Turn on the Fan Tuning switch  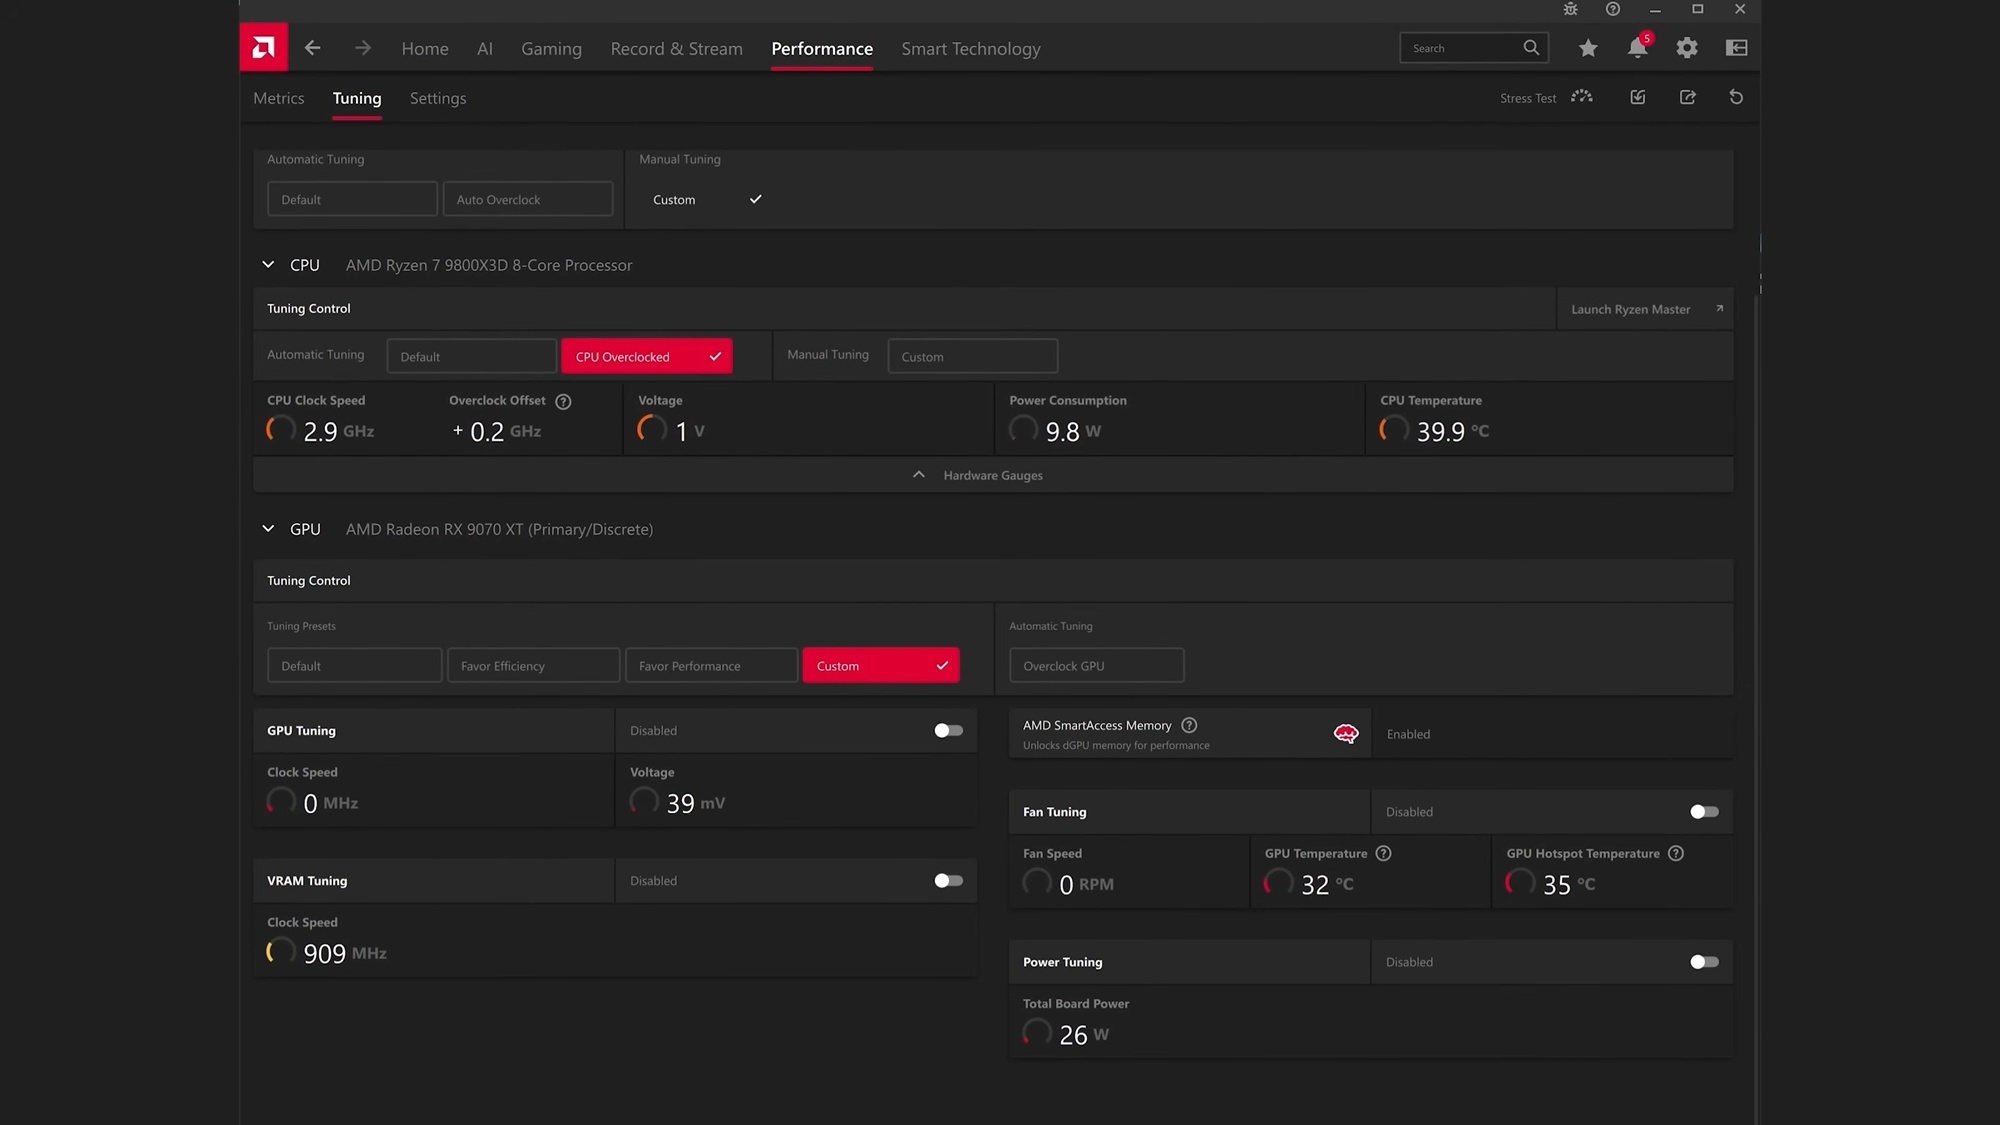[x=1704, y=812]
